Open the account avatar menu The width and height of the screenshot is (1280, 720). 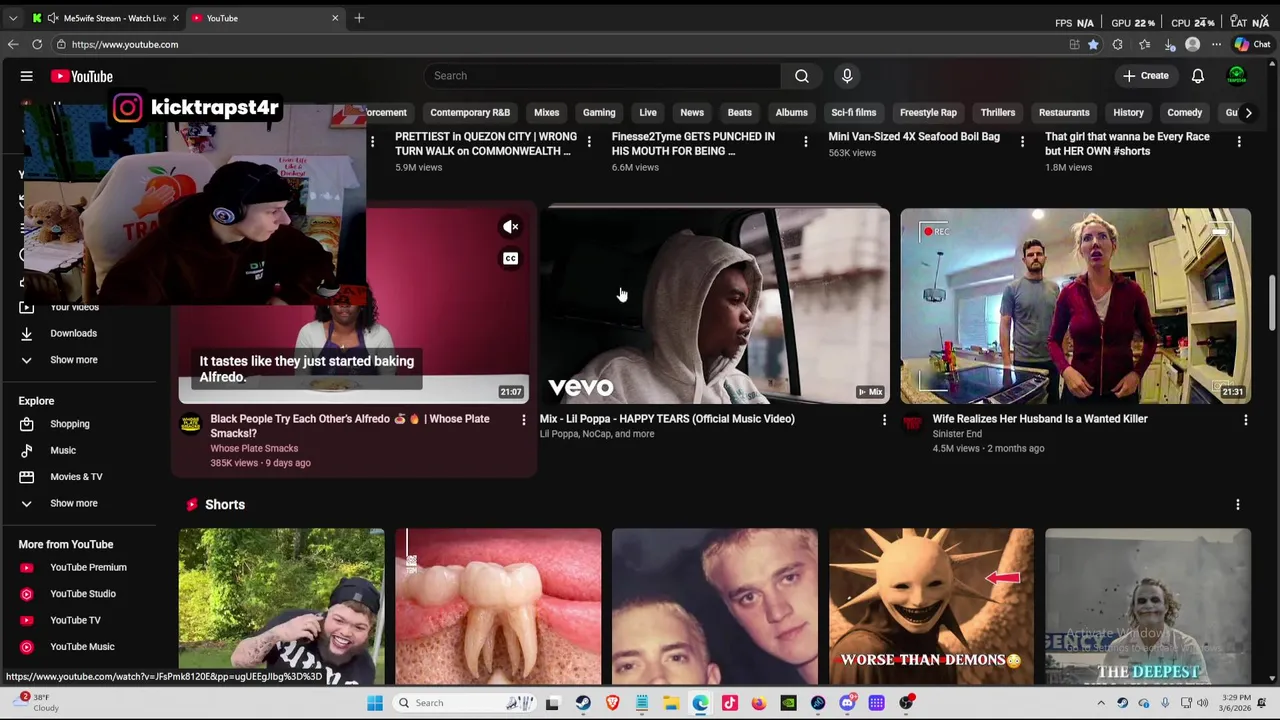click(1237, 76)
